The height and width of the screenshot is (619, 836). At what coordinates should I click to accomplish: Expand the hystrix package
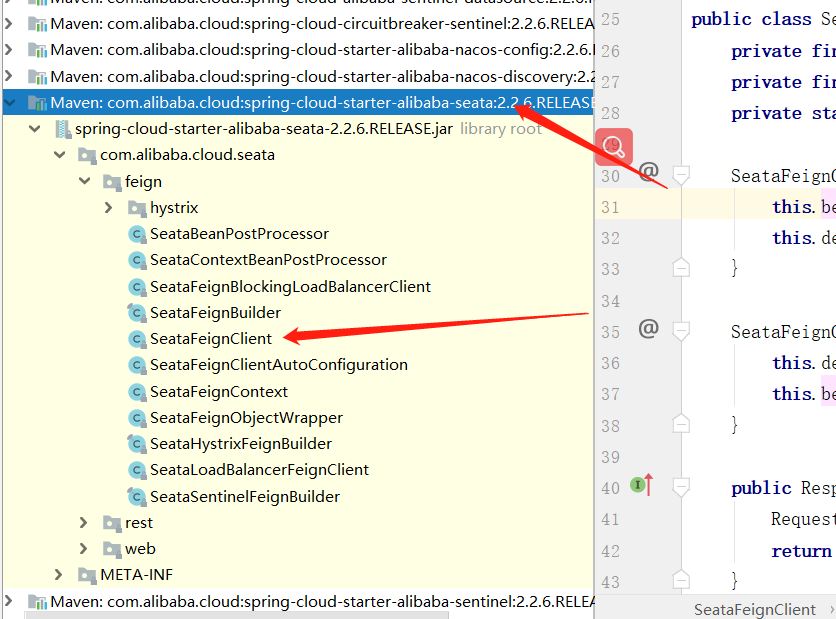click(108, 207)
